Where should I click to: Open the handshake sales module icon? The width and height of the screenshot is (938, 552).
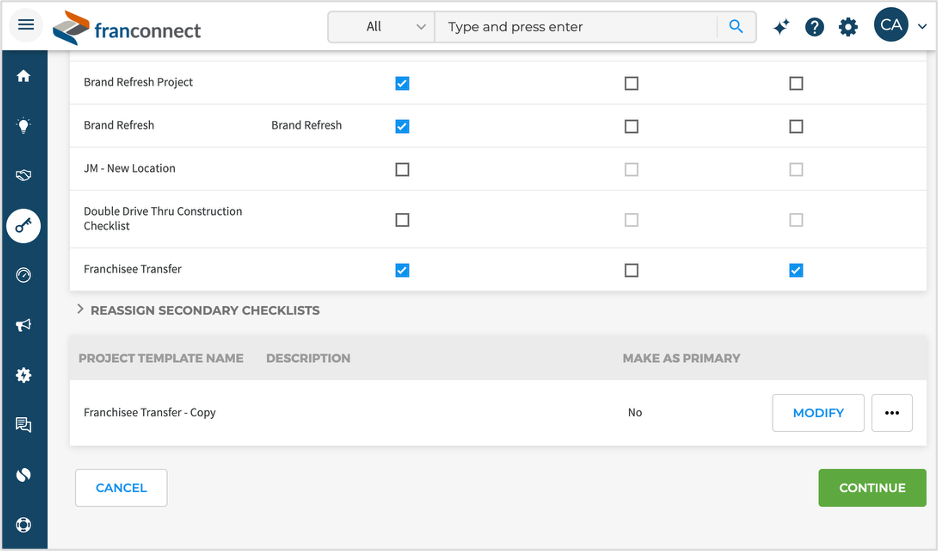24,176
